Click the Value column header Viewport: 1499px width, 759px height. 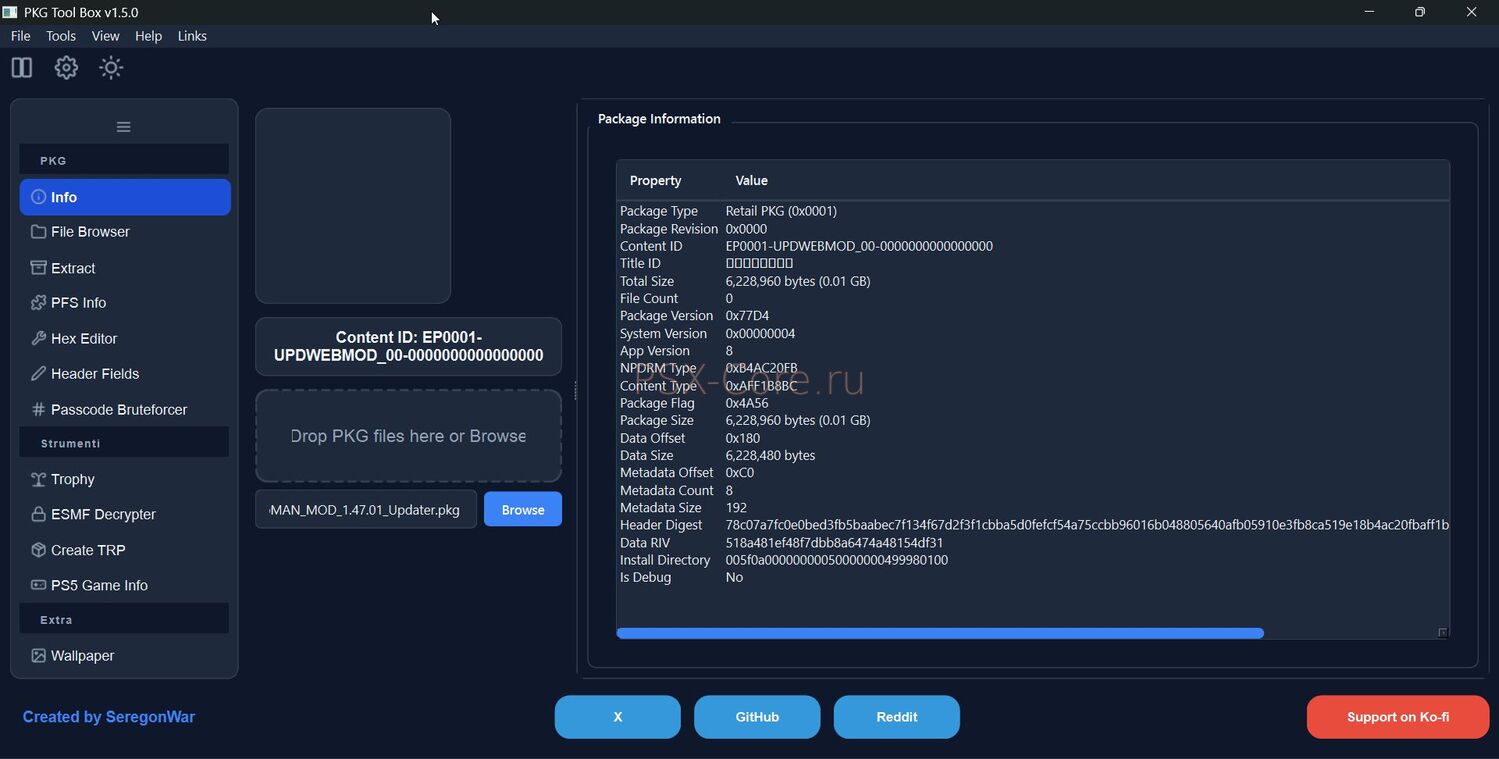click(x=751, y=181)
